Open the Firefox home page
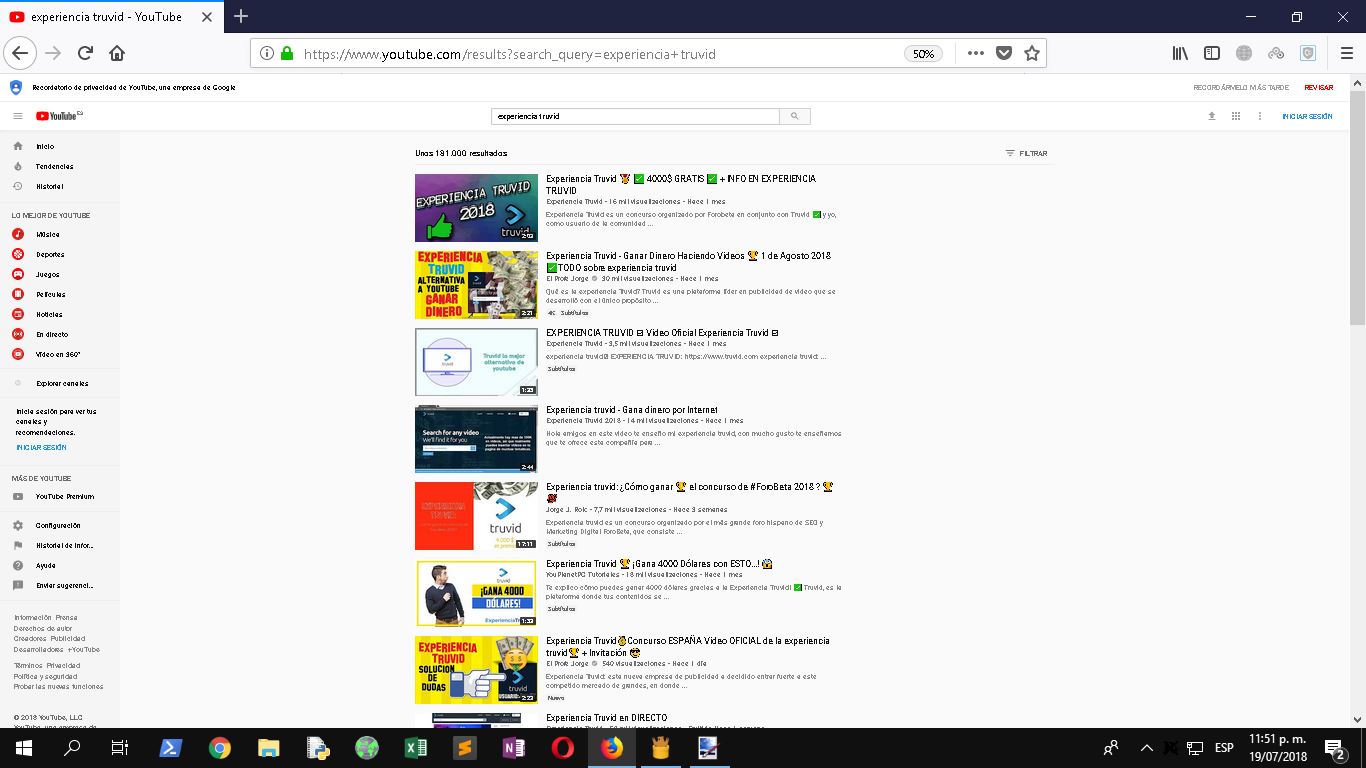 (x=117, y=54)
